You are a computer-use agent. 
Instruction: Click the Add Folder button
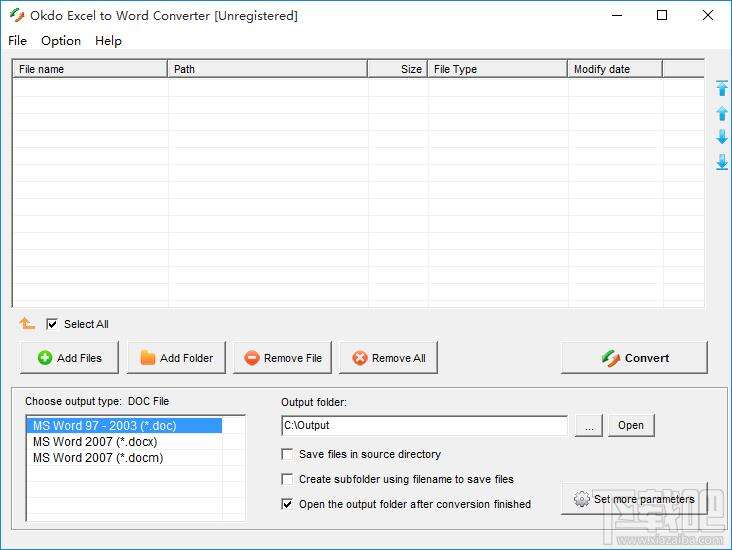tap(176, 358)
